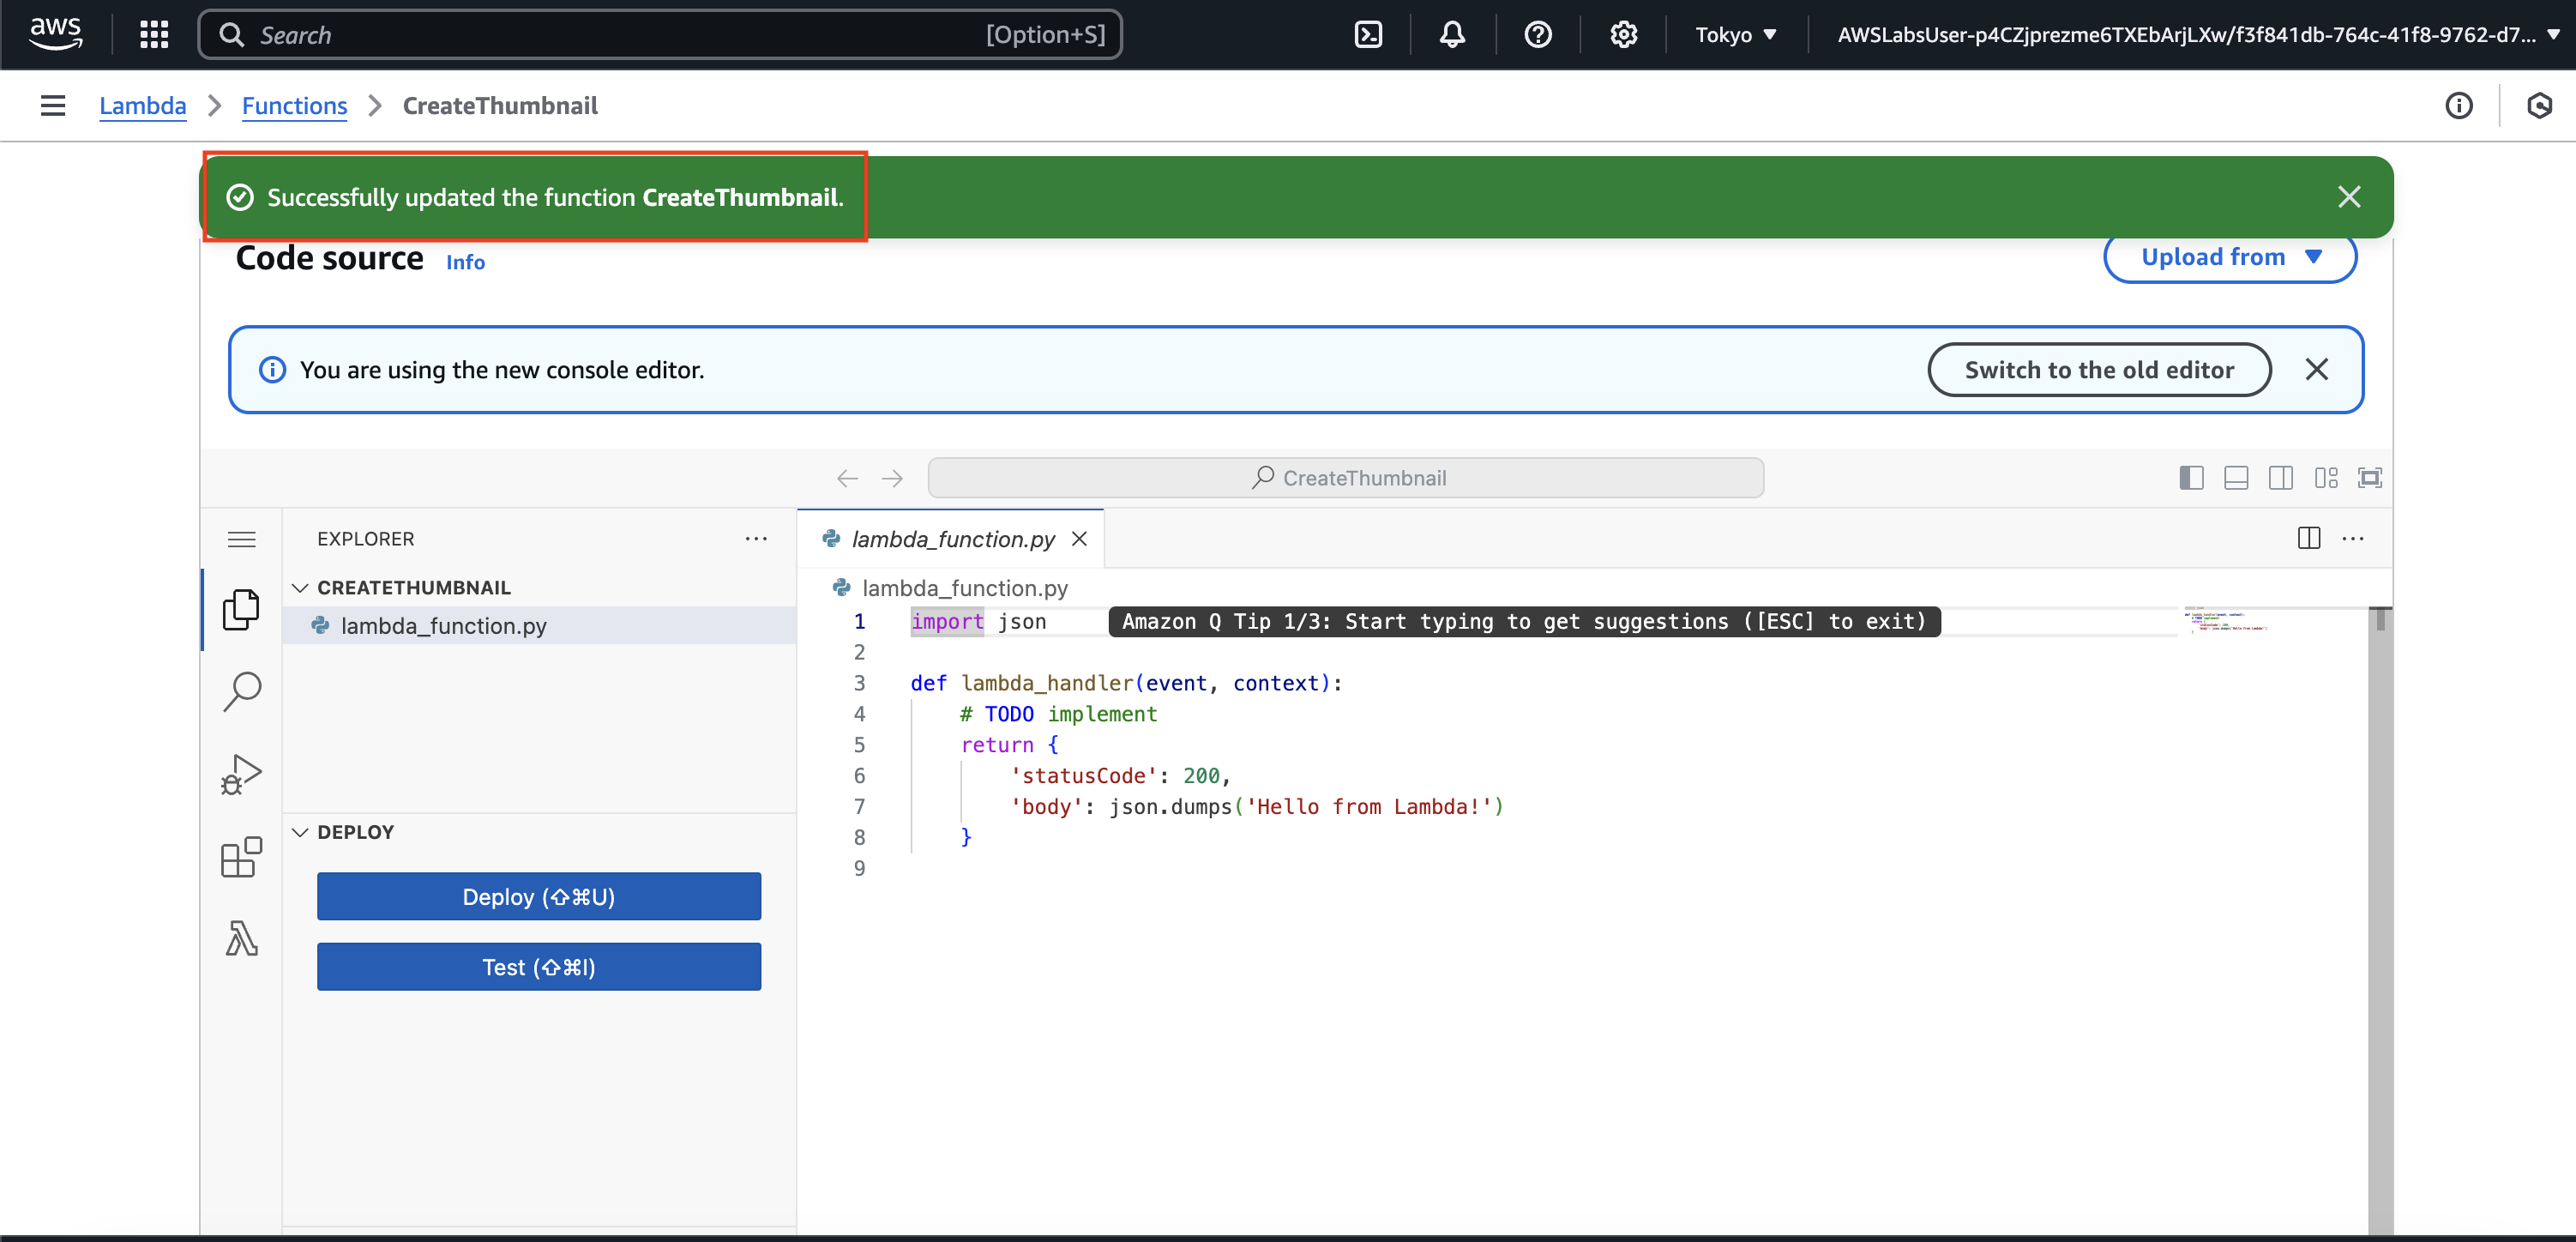Toggle full screen editor icon
This screenshot has height=1242, width=2576.
coord(2370,478)
